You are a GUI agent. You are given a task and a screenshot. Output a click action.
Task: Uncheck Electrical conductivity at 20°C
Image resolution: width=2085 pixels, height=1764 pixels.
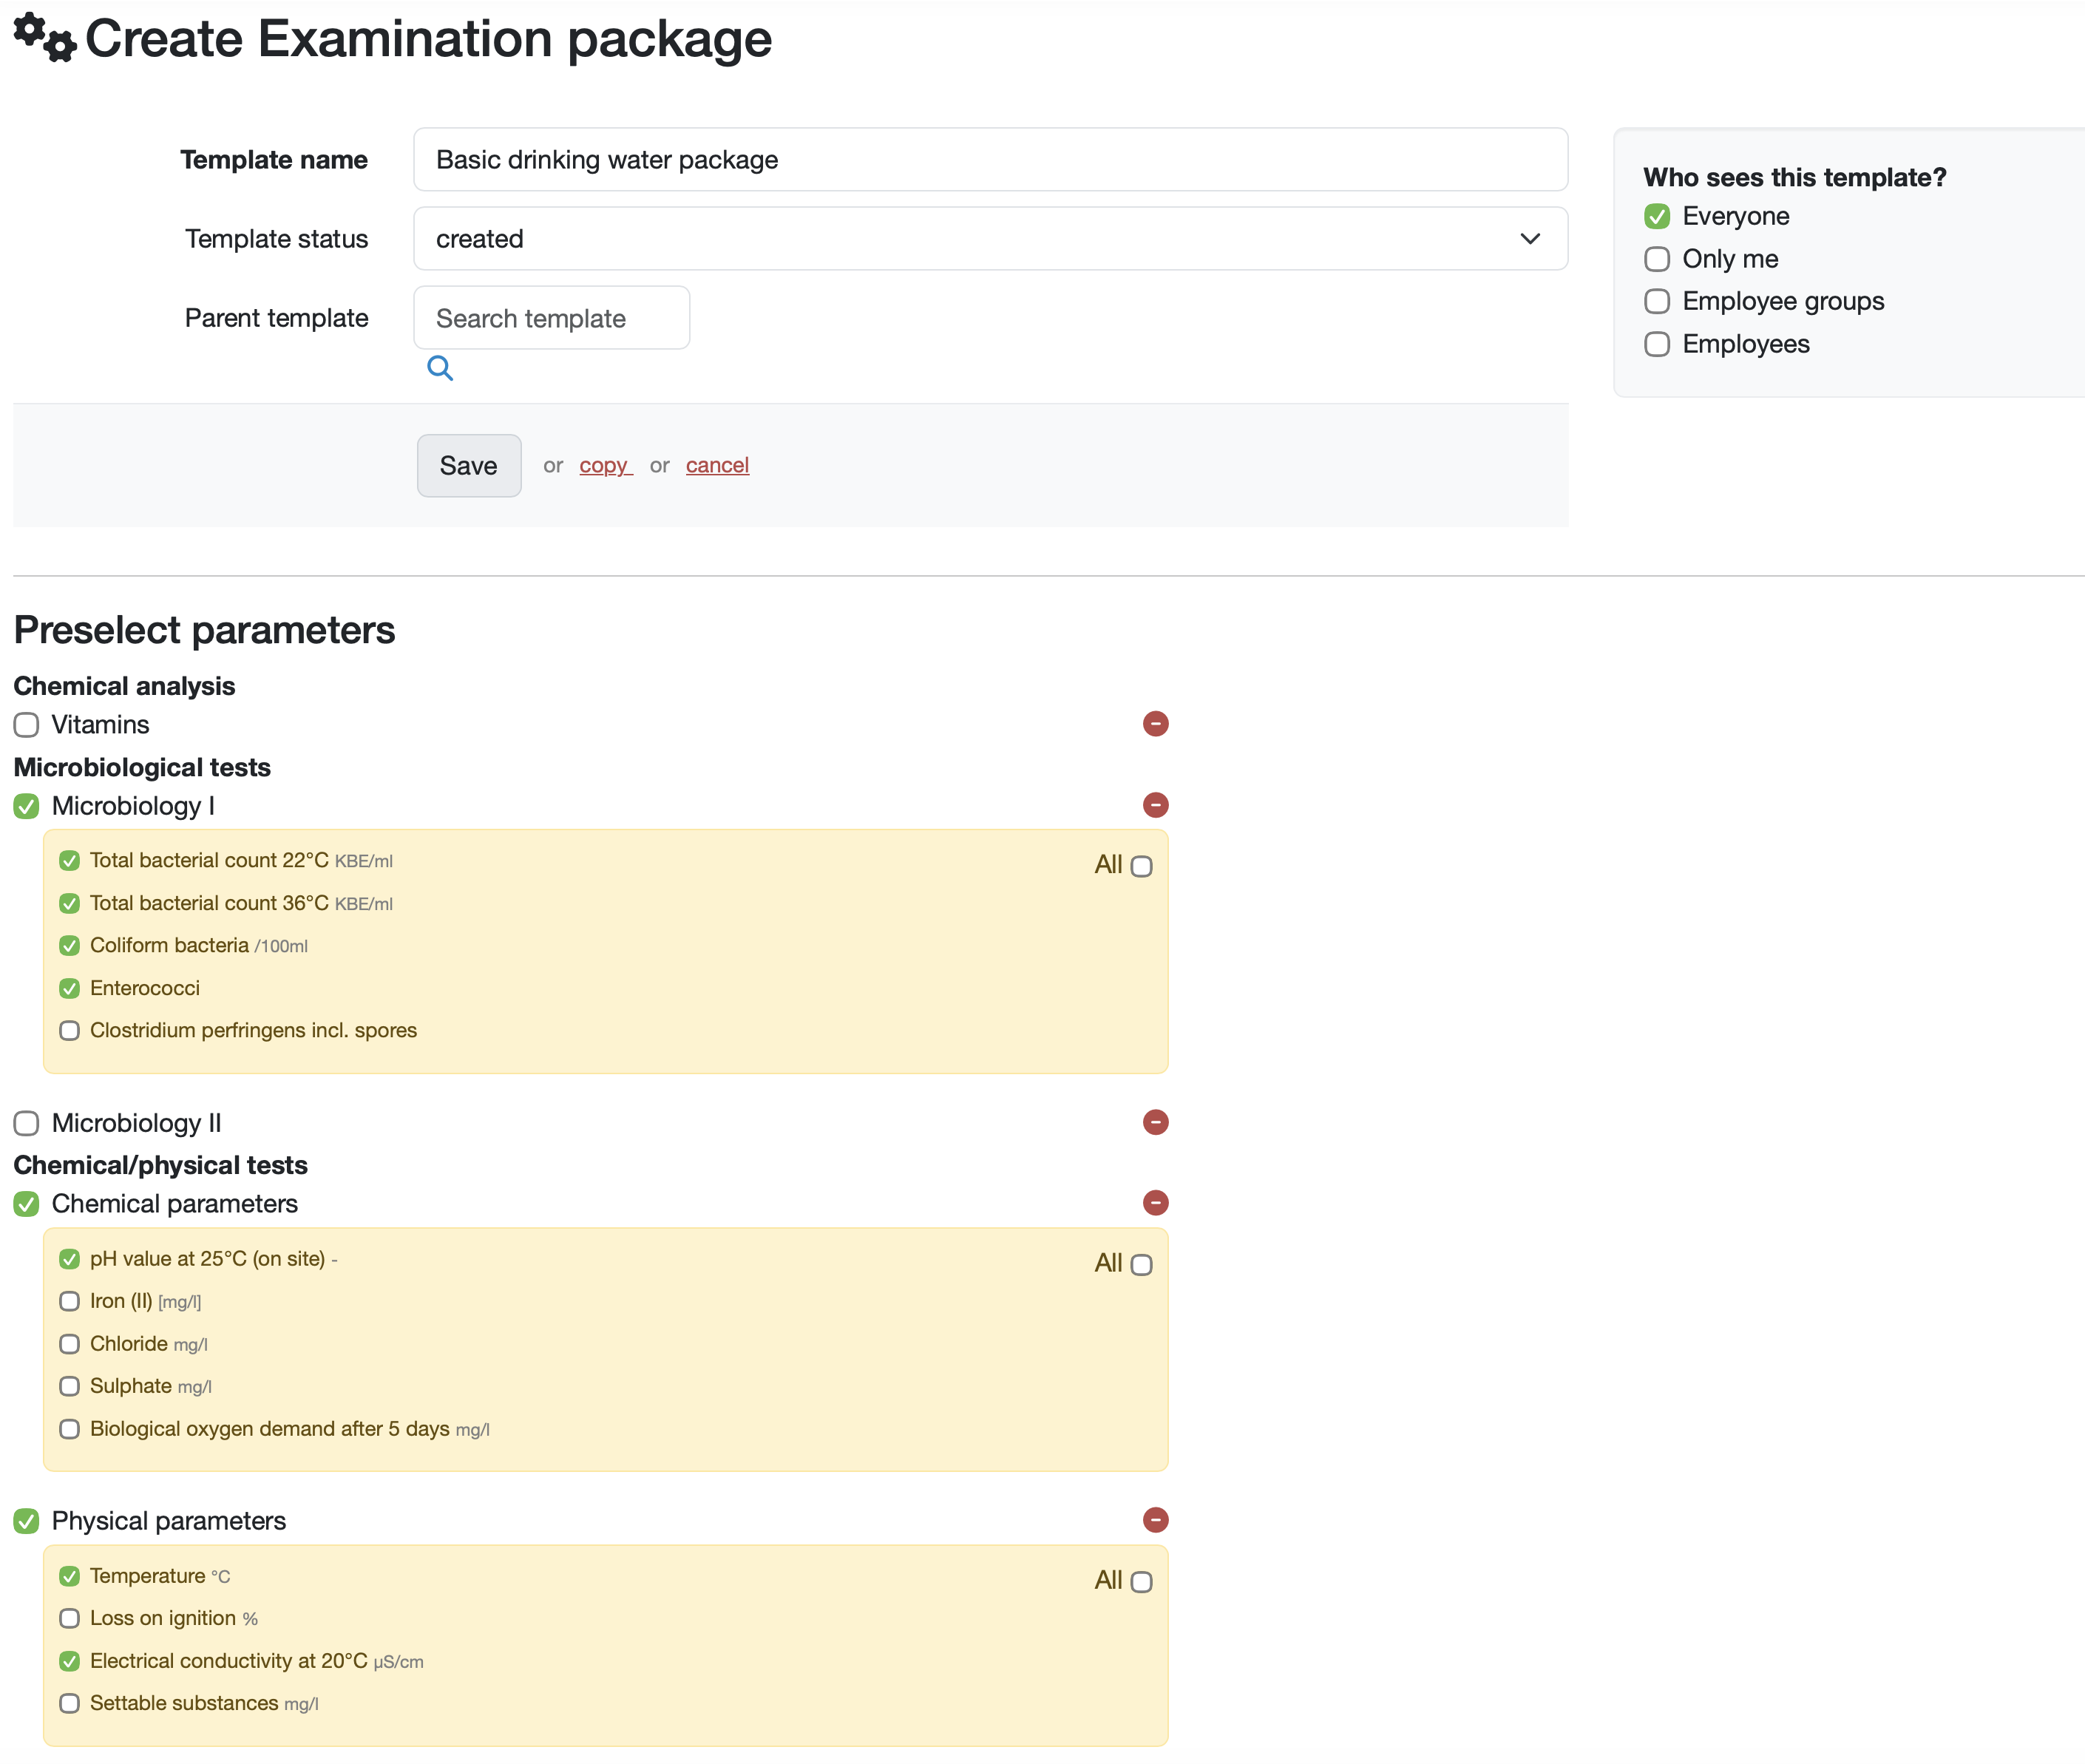click(x=69, y=1661)
